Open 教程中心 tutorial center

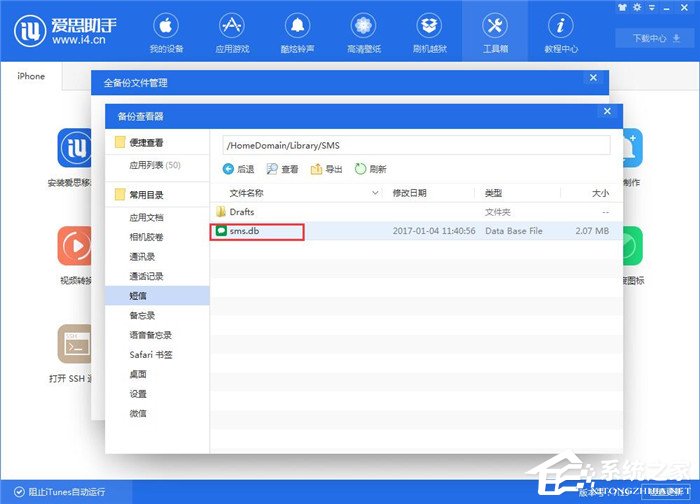tap(561, 33)
